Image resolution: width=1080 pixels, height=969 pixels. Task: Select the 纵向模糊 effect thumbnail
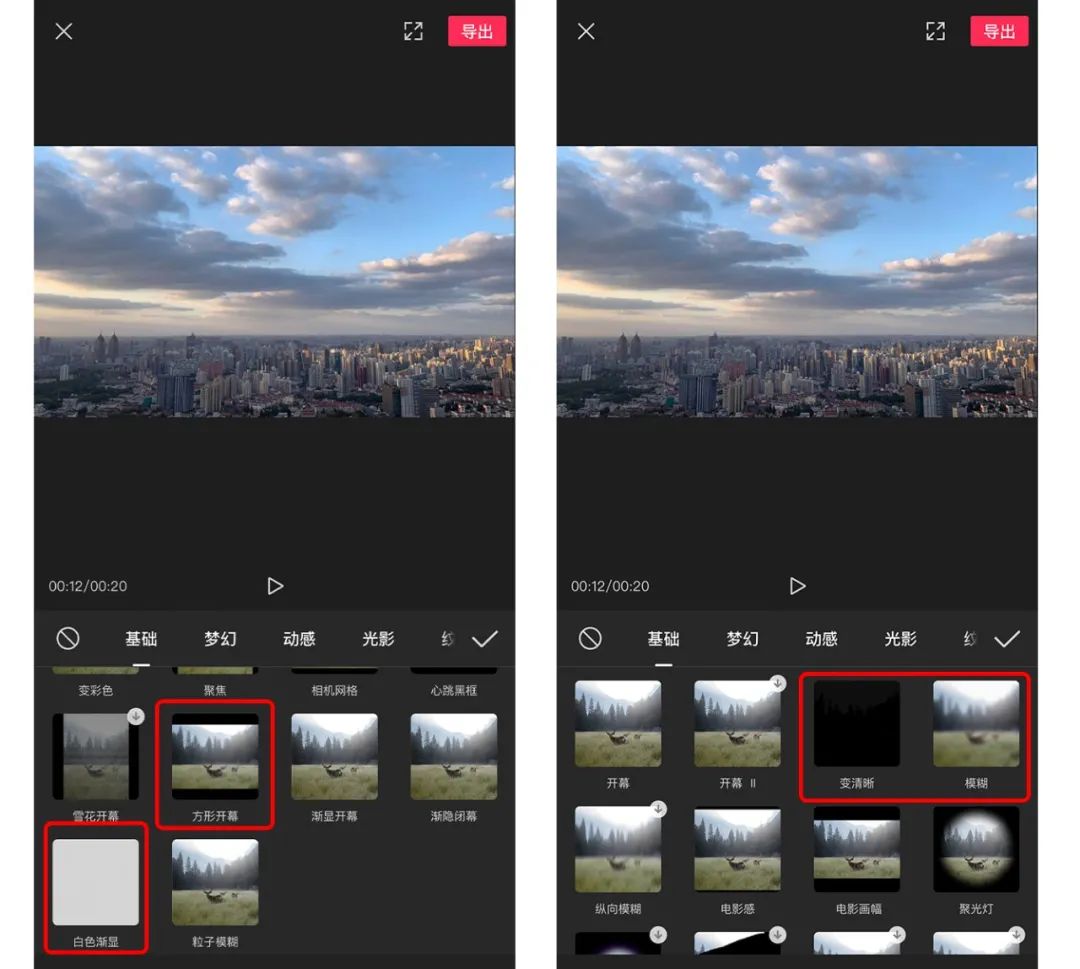coord(618,849)
